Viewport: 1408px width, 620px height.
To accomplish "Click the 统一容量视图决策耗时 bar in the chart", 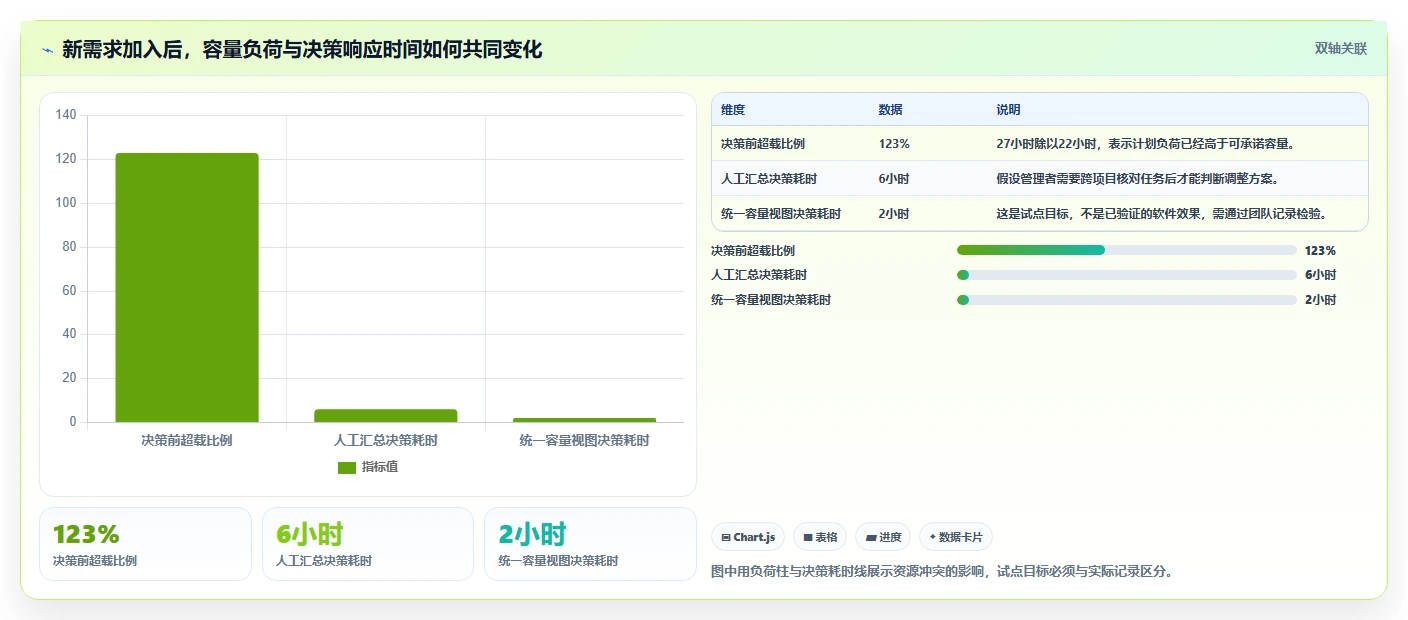I will coord(585,420).
